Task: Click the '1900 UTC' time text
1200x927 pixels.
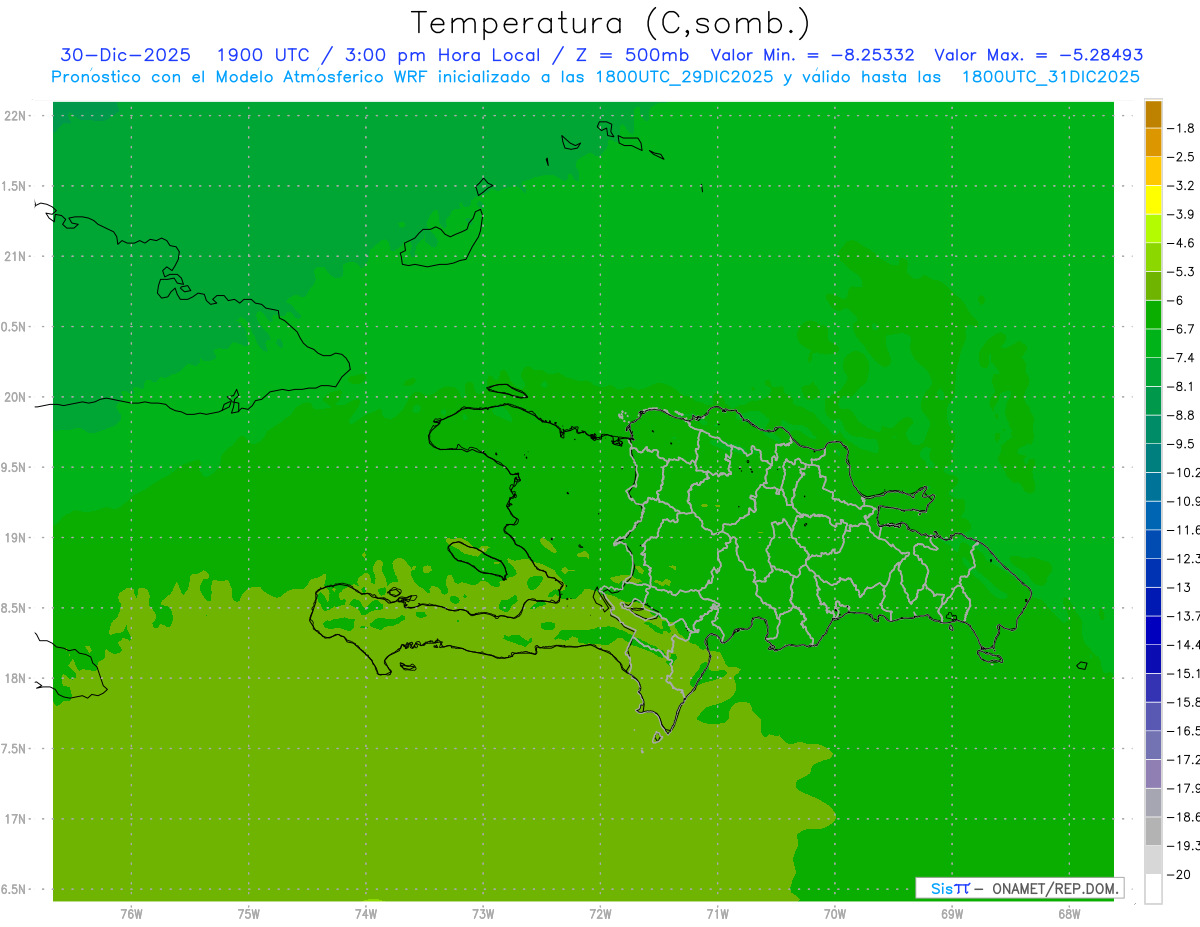Action: [x=262, y=55]
